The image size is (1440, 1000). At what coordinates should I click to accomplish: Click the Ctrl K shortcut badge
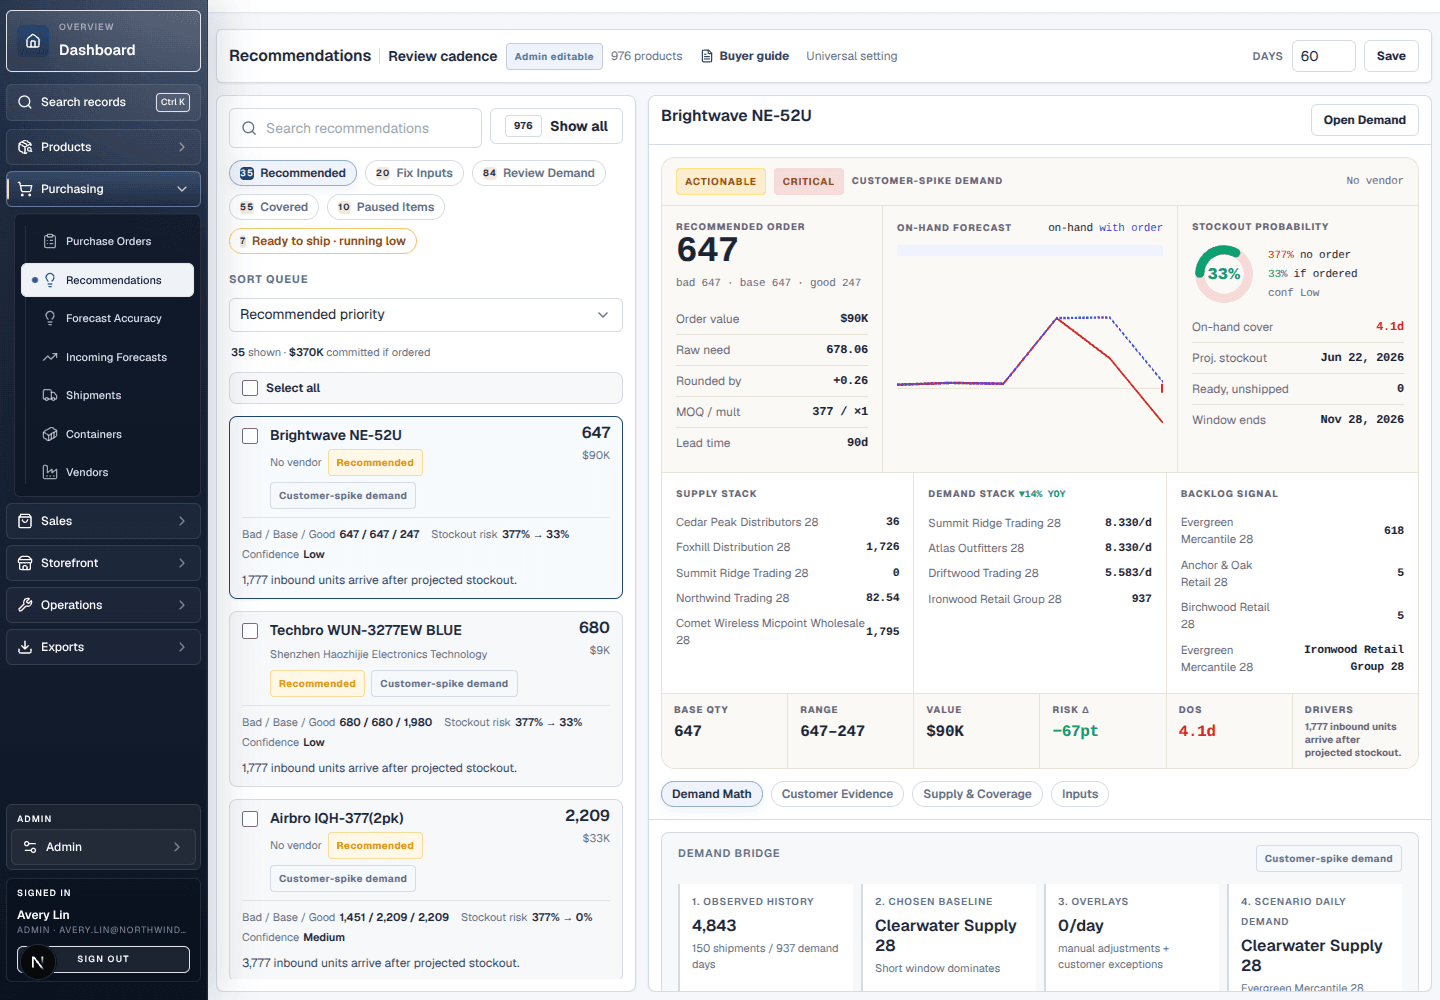(x=173, y=102)
